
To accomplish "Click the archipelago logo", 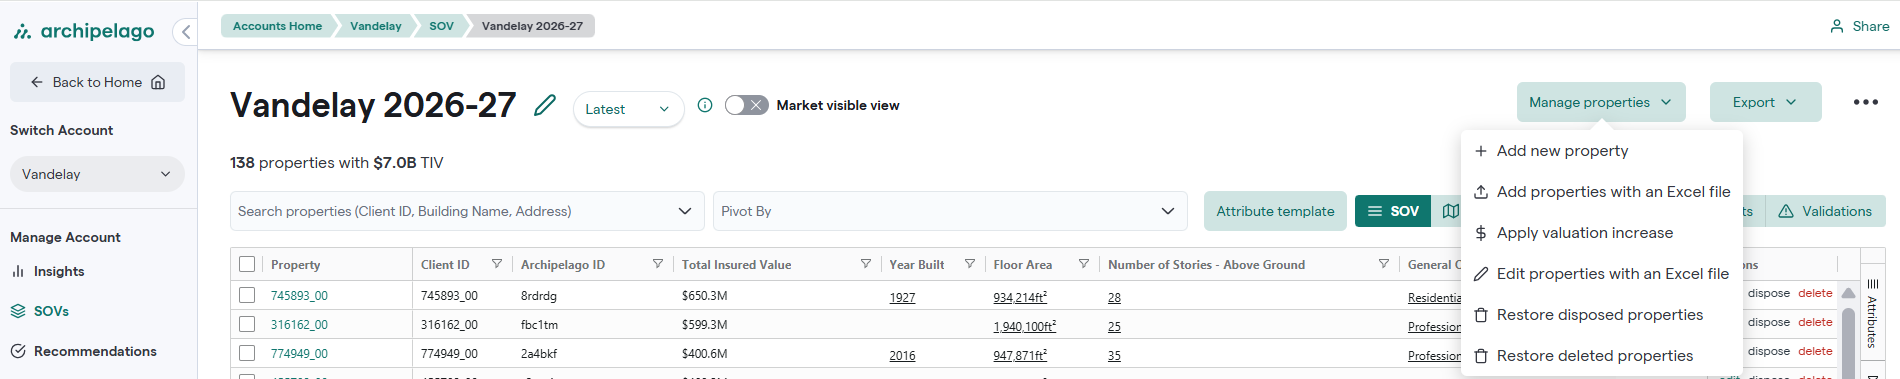I will click(84, 31).
